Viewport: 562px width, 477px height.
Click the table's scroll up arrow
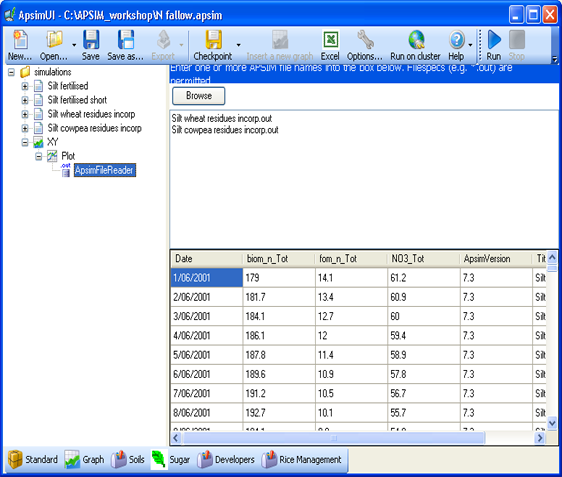pos(552,257)
